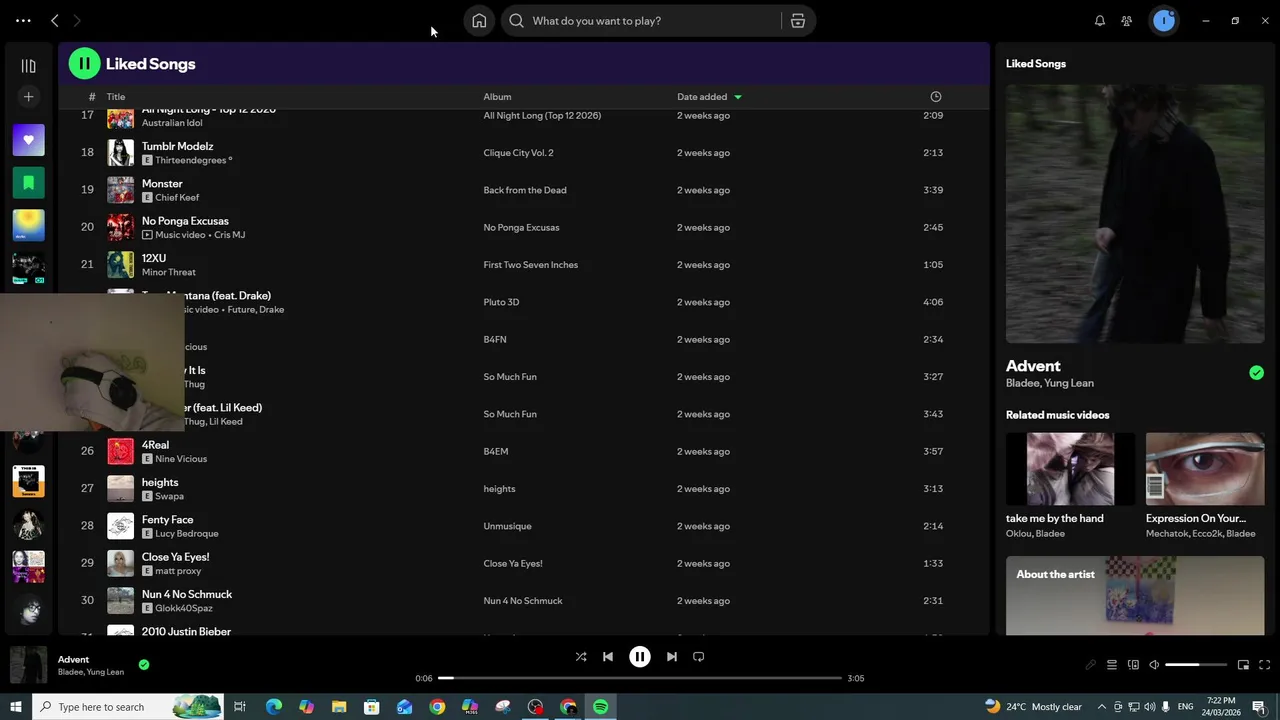The height and width of the screenshot is (720, 1280).
Task: Open the play queue icon
Action: 1111,665
